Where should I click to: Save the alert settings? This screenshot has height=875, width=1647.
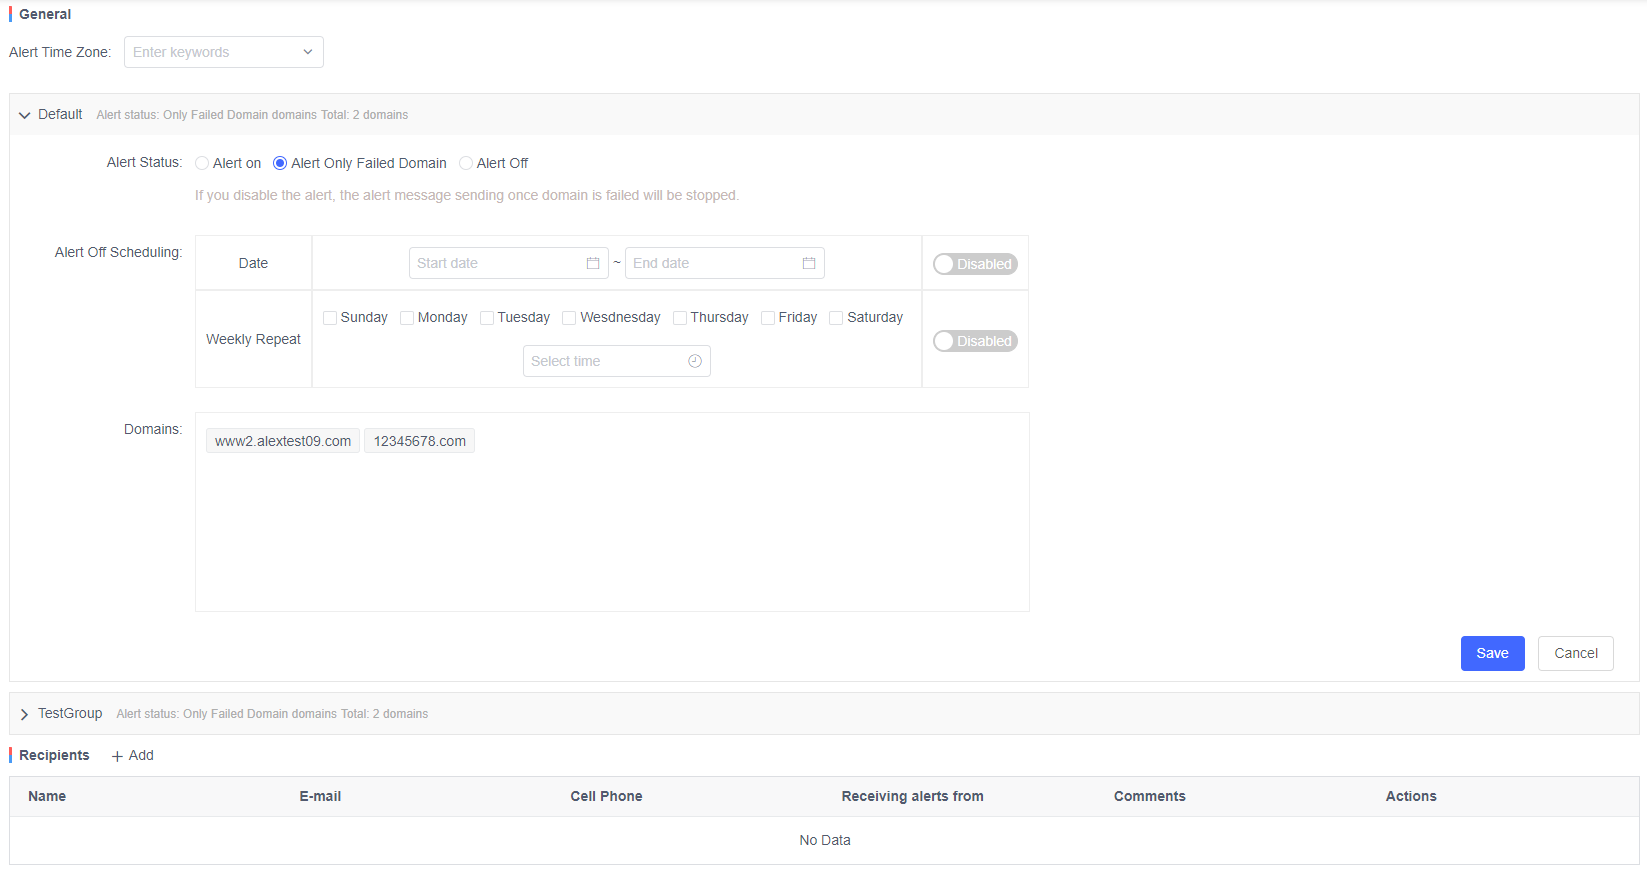tap(1492, 653)
